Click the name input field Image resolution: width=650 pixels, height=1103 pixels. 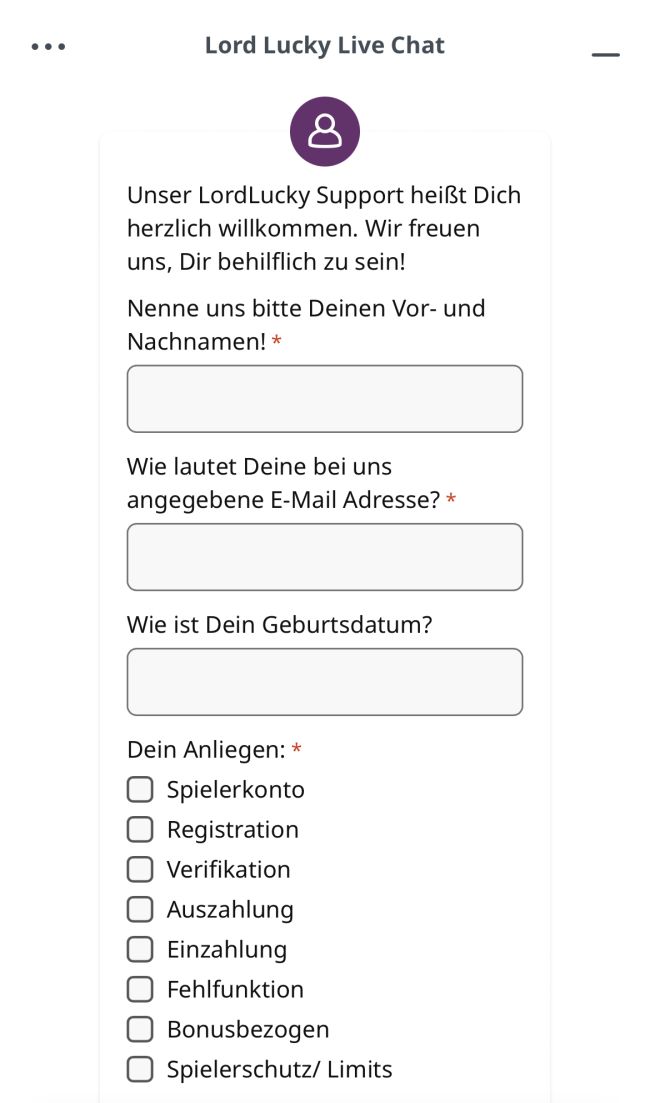click(x=325, y=399)
